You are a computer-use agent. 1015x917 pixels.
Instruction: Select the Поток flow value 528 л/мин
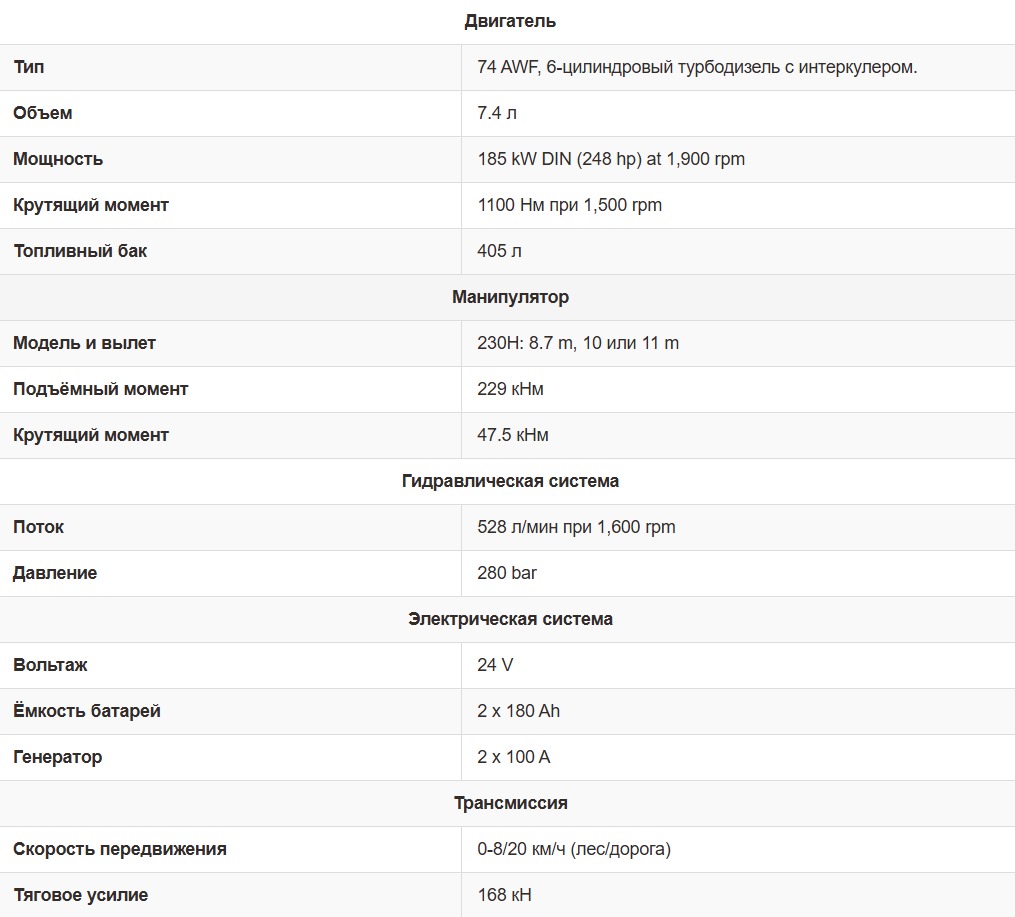pyautogui.click(x=576, y=527)
